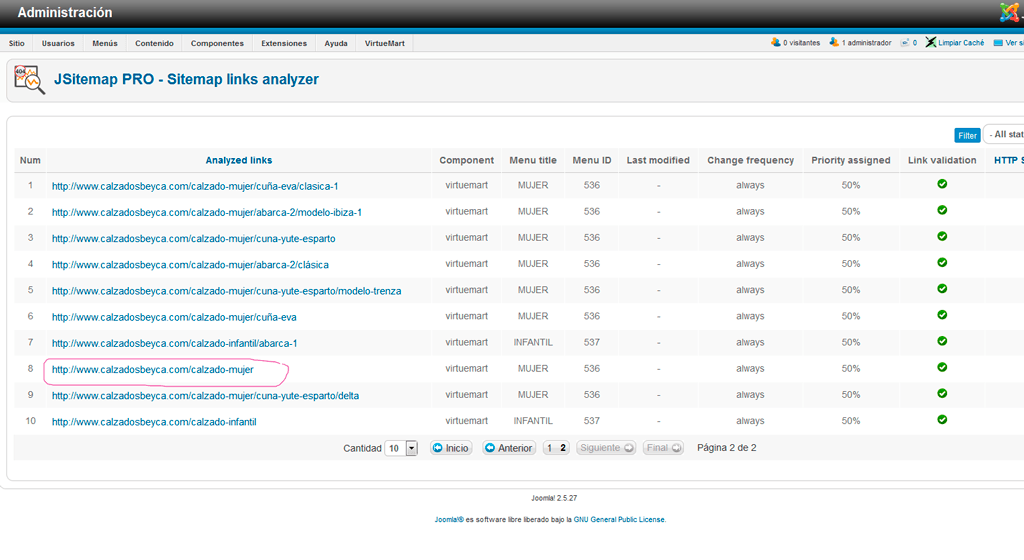Open the Sitio menu
The image size is (1024, 560).
point(16,43)
